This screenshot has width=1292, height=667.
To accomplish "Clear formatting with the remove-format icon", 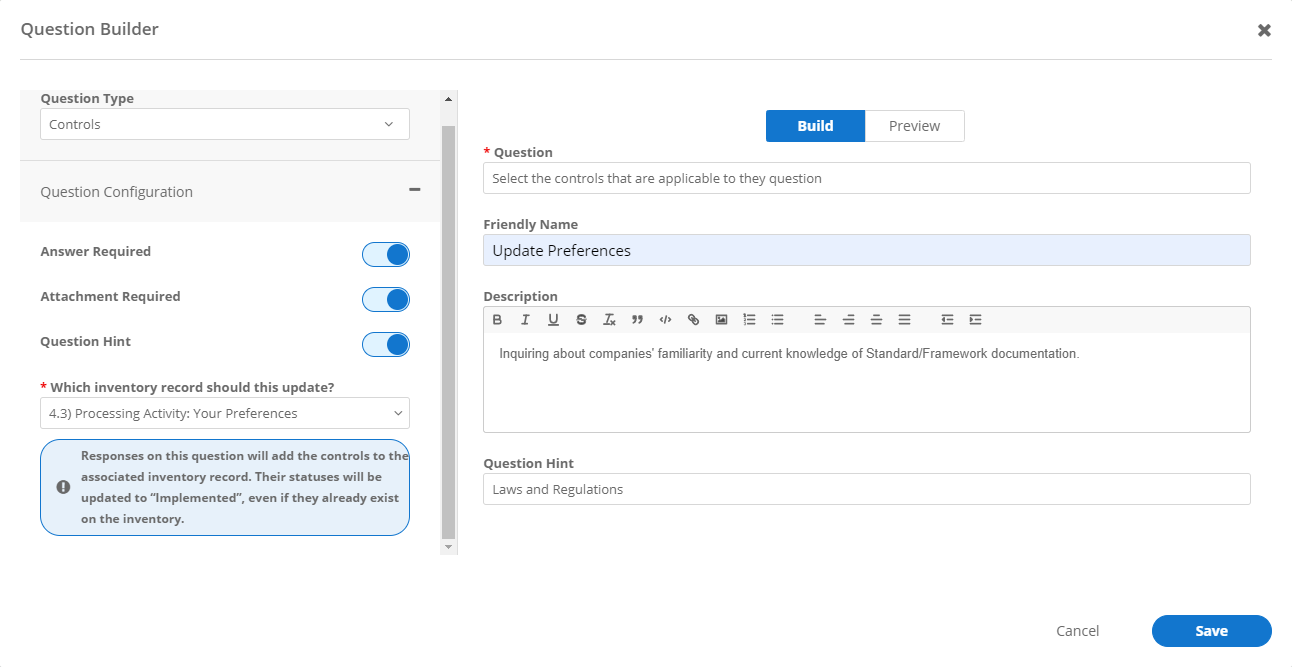I will point(609,319).
